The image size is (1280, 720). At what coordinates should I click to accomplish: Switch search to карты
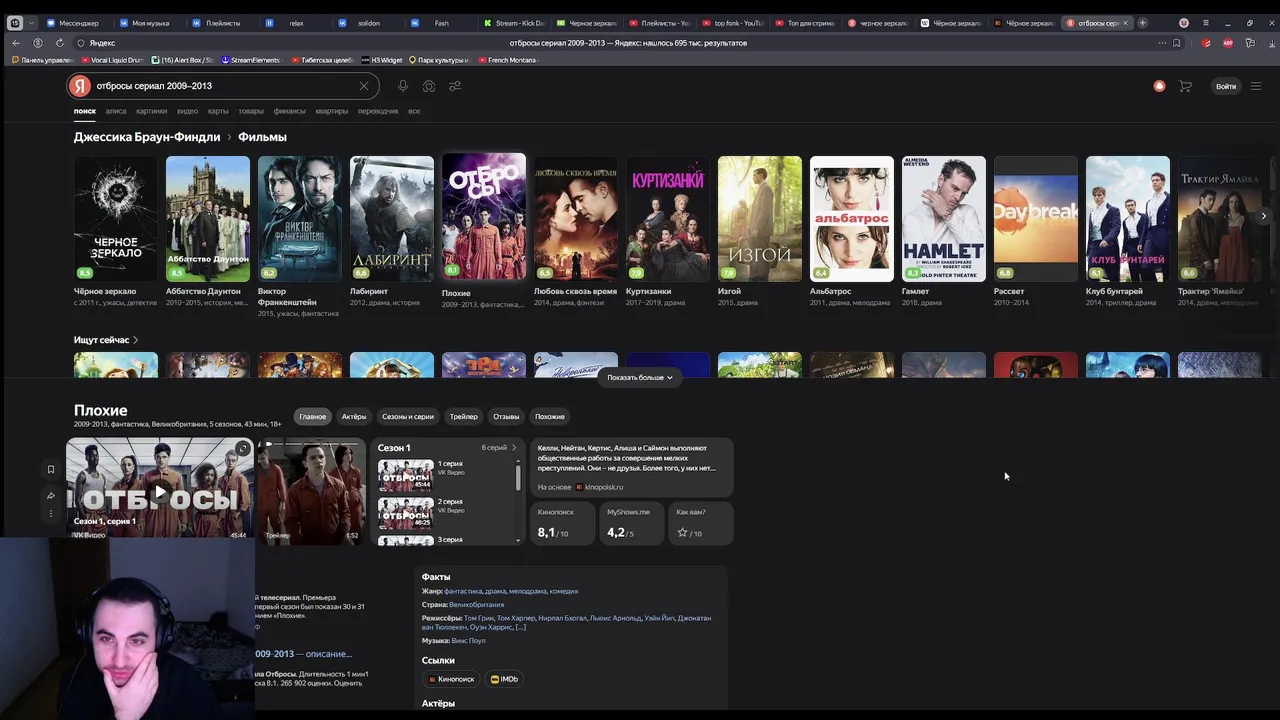coord(218,111)
